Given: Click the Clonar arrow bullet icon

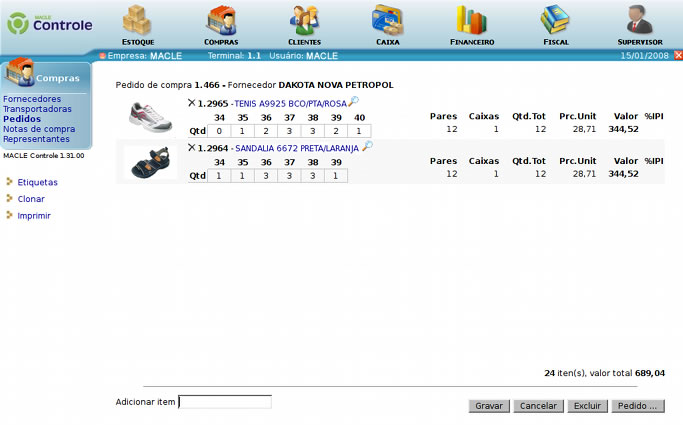Looking at the screenshot, I should click(9, 198).
